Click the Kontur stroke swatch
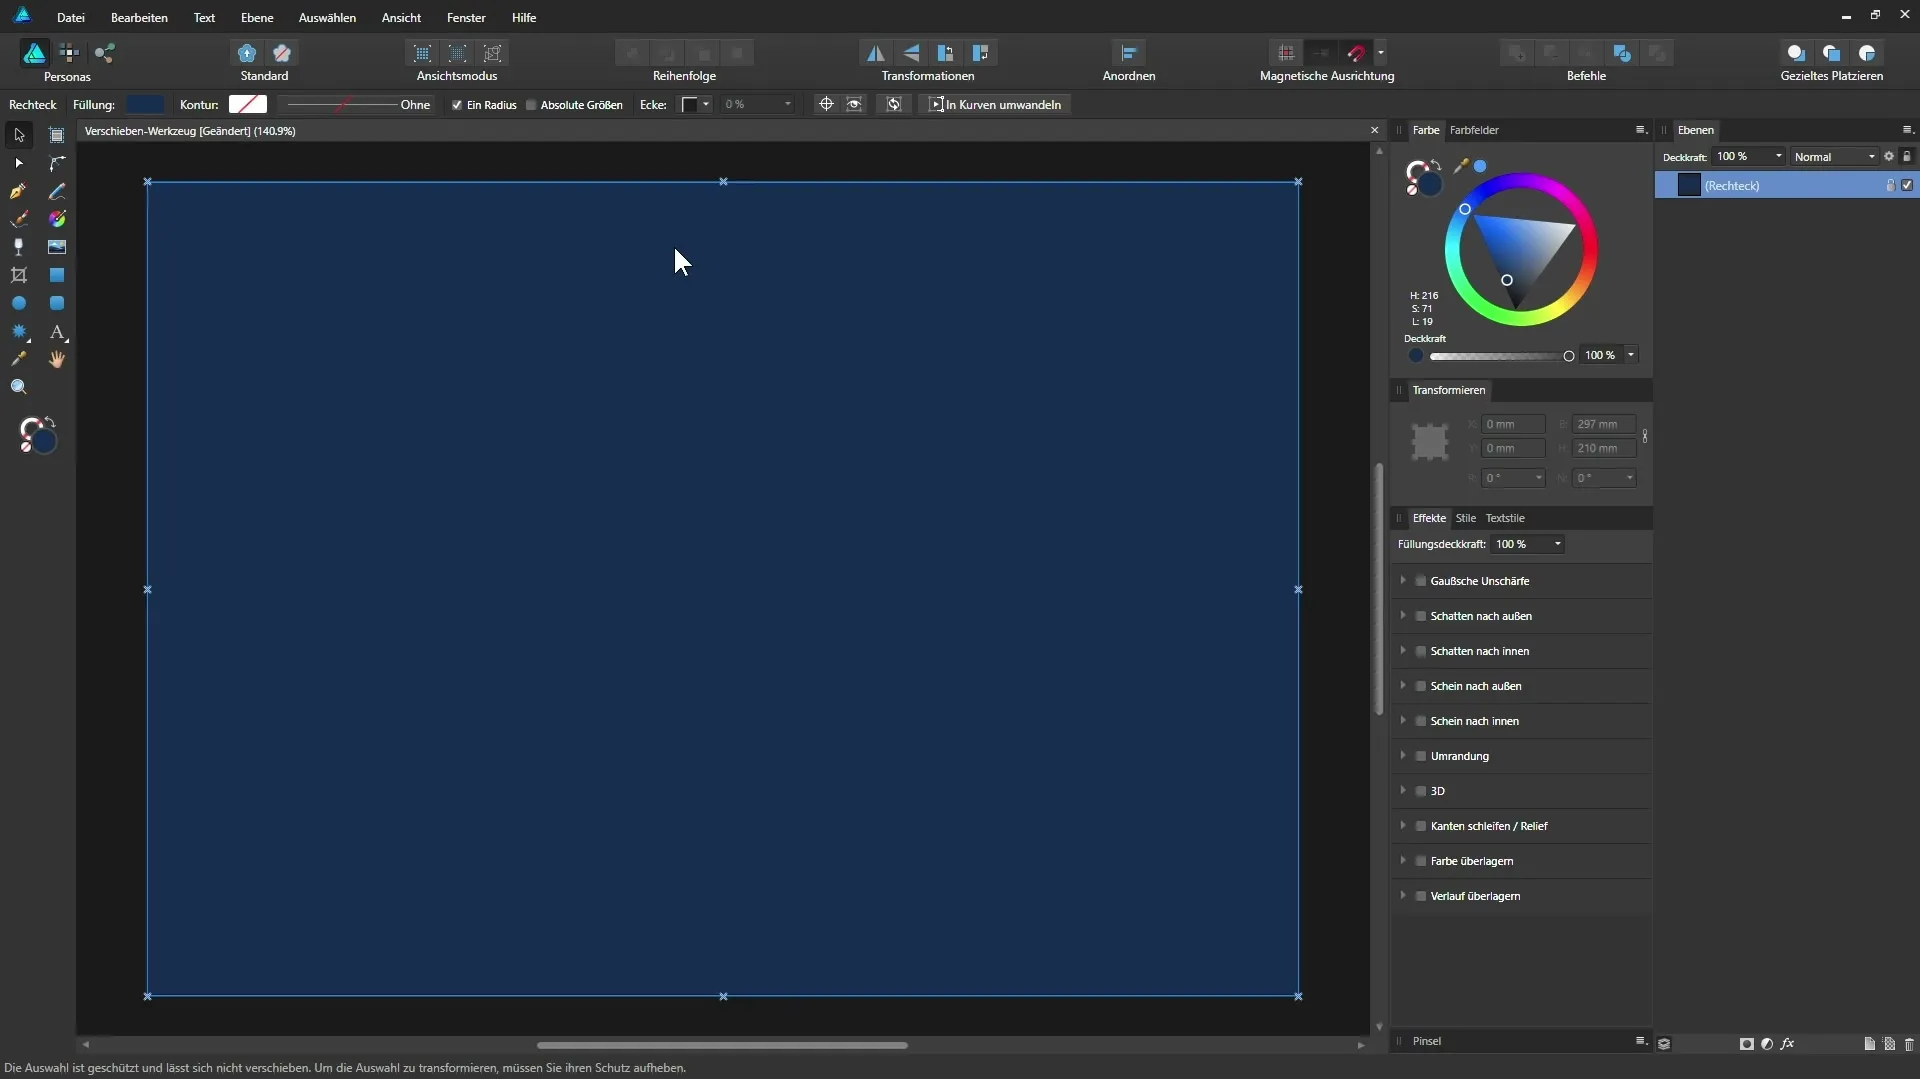Screen dimensions: 1920x1080 (248, 105)
